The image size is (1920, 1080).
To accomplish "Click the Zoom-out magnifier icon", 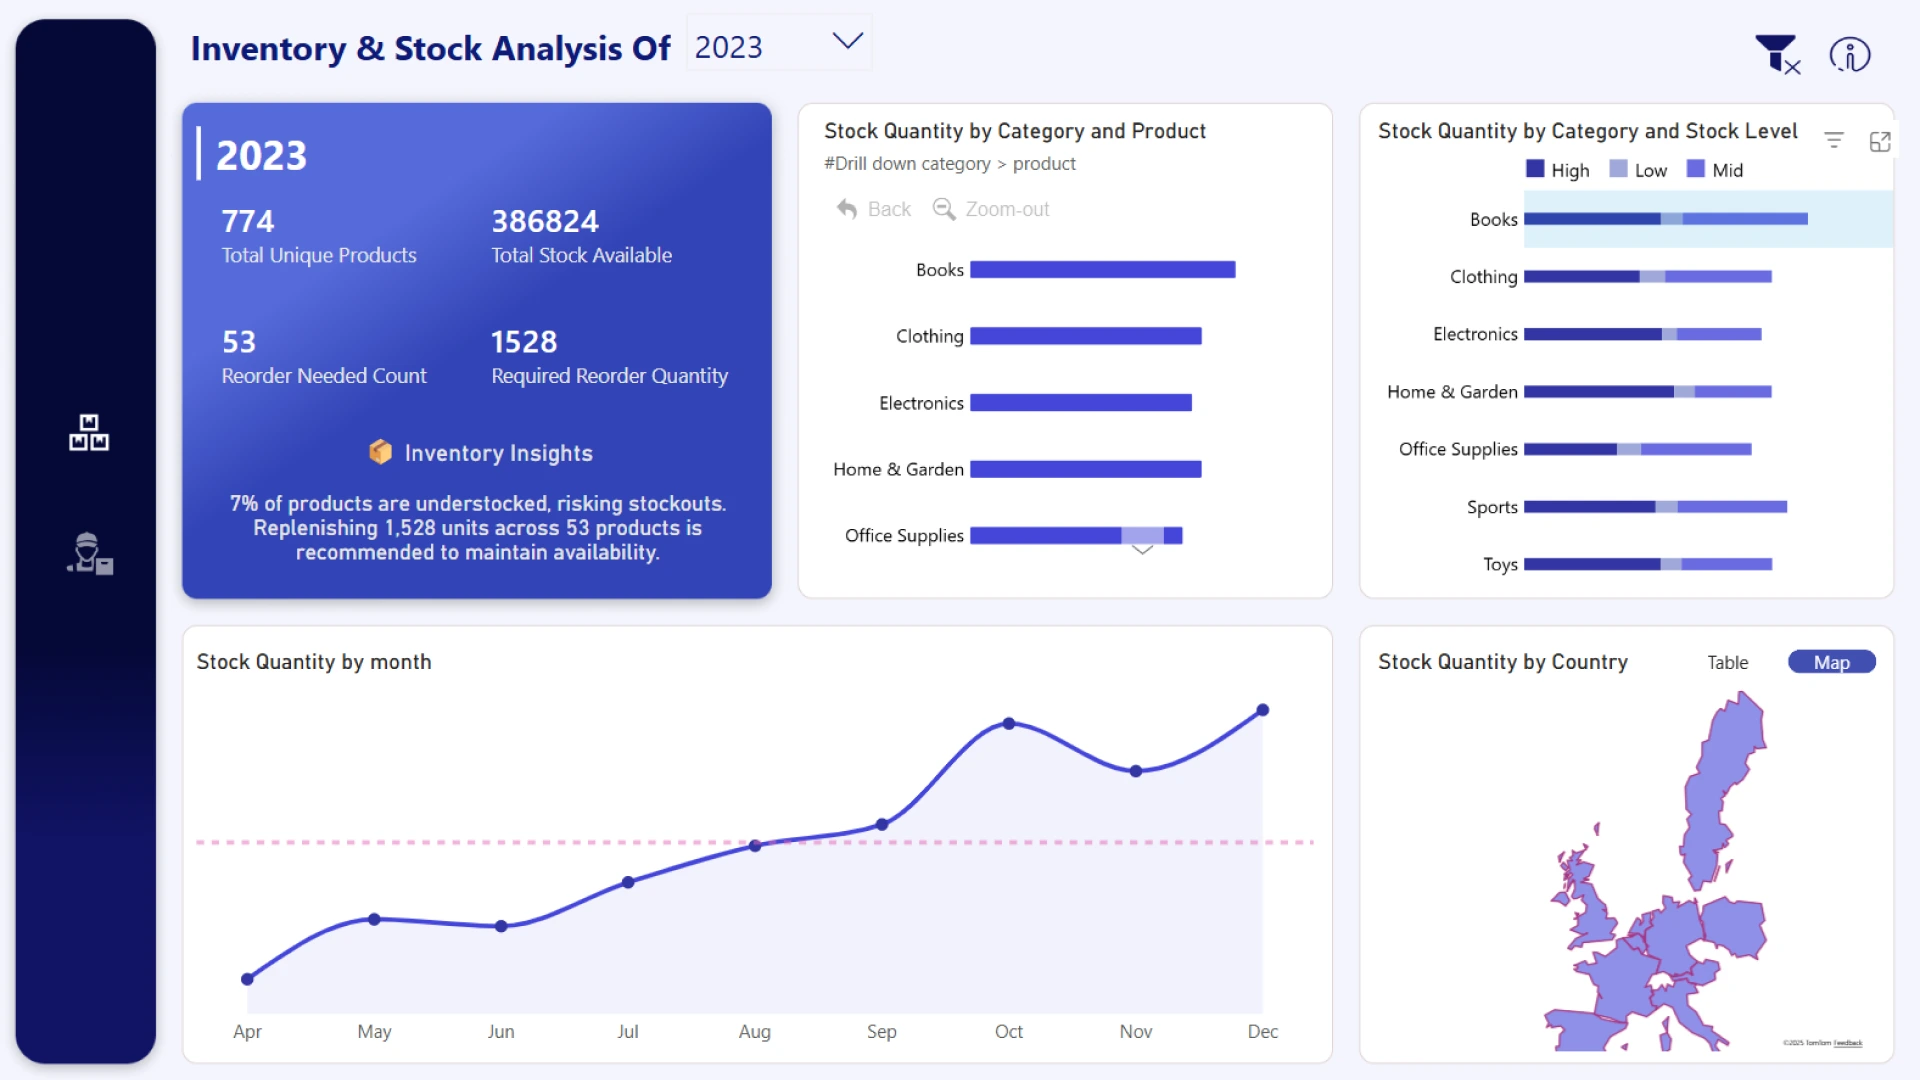I will (943, 209).
